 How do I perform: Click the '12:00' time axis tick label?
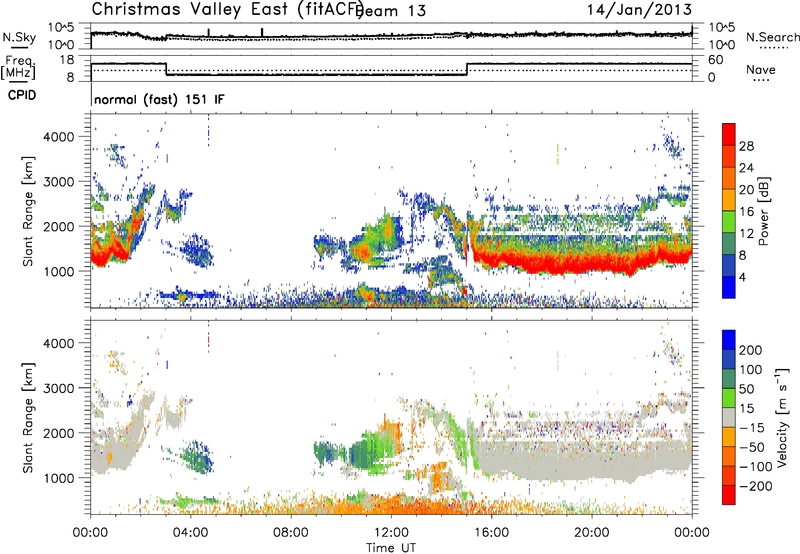pos(391,533)
